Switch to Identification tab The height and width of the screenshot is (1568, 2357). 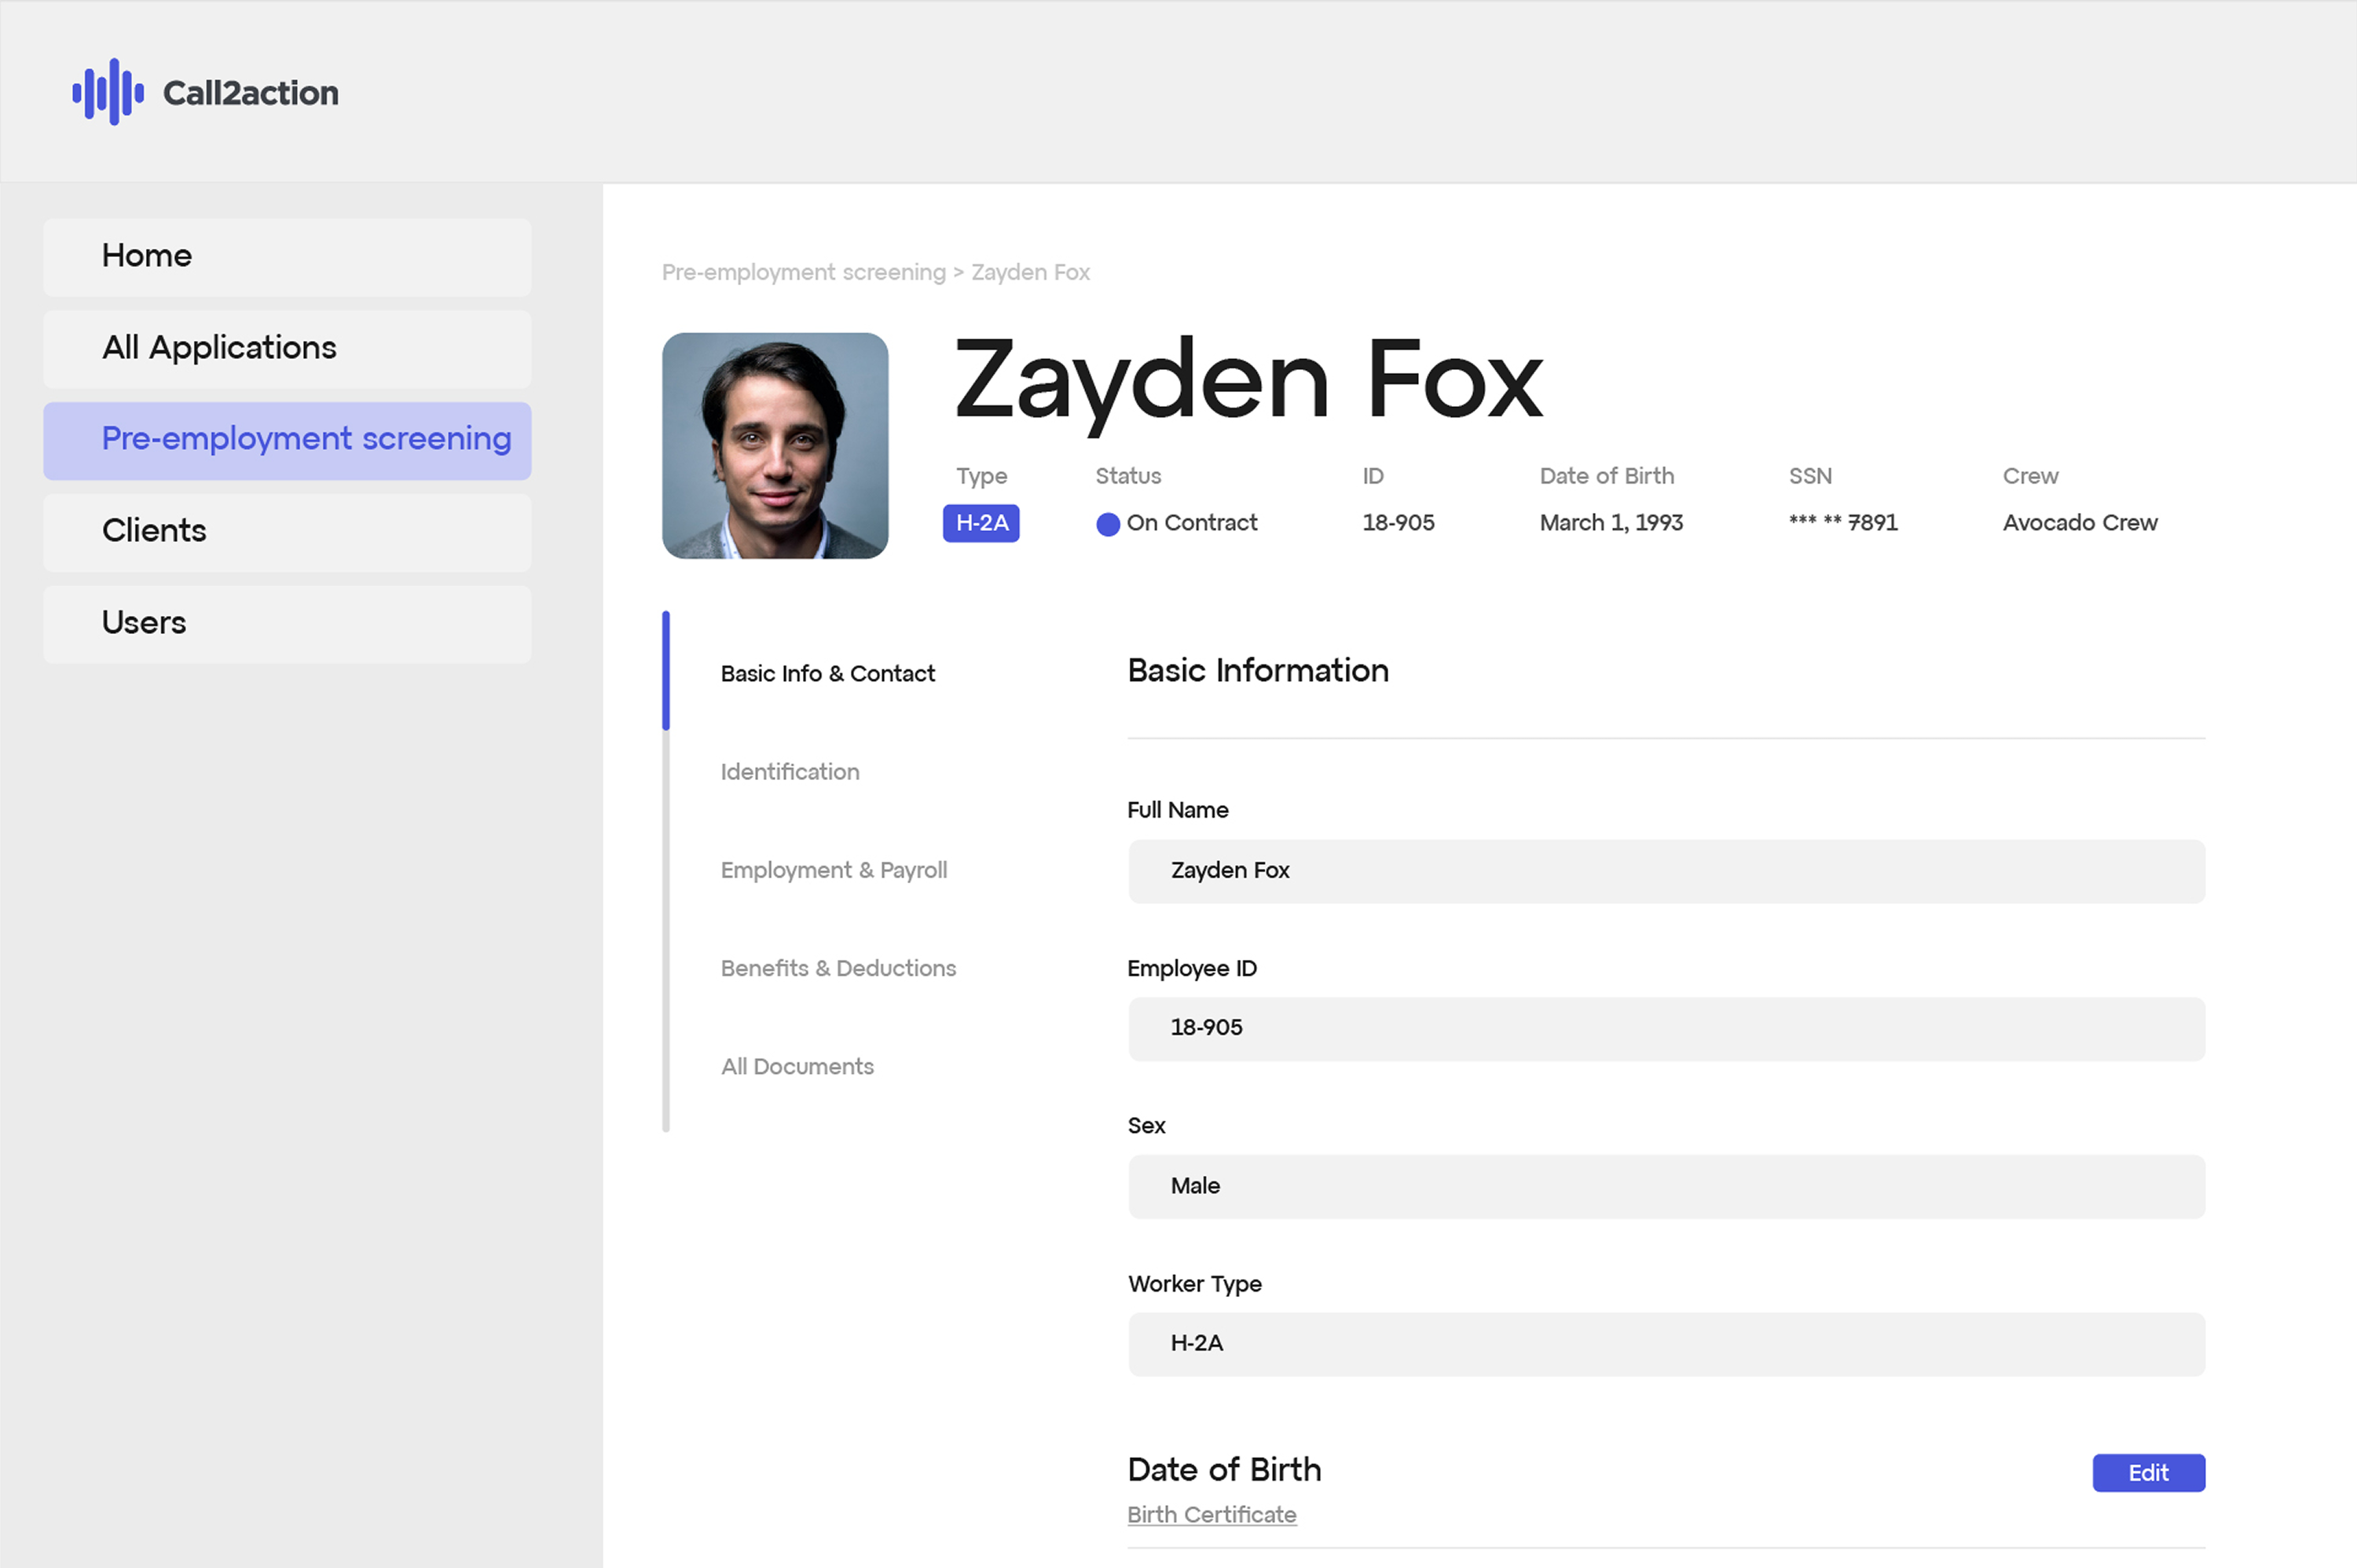click(789, 772)
